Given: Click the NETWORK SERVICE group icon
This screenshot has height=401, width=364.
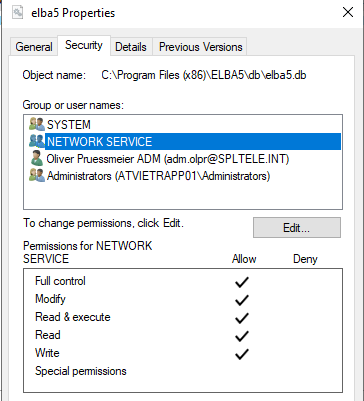Looking at the screenshot, I should coord(37,141).
